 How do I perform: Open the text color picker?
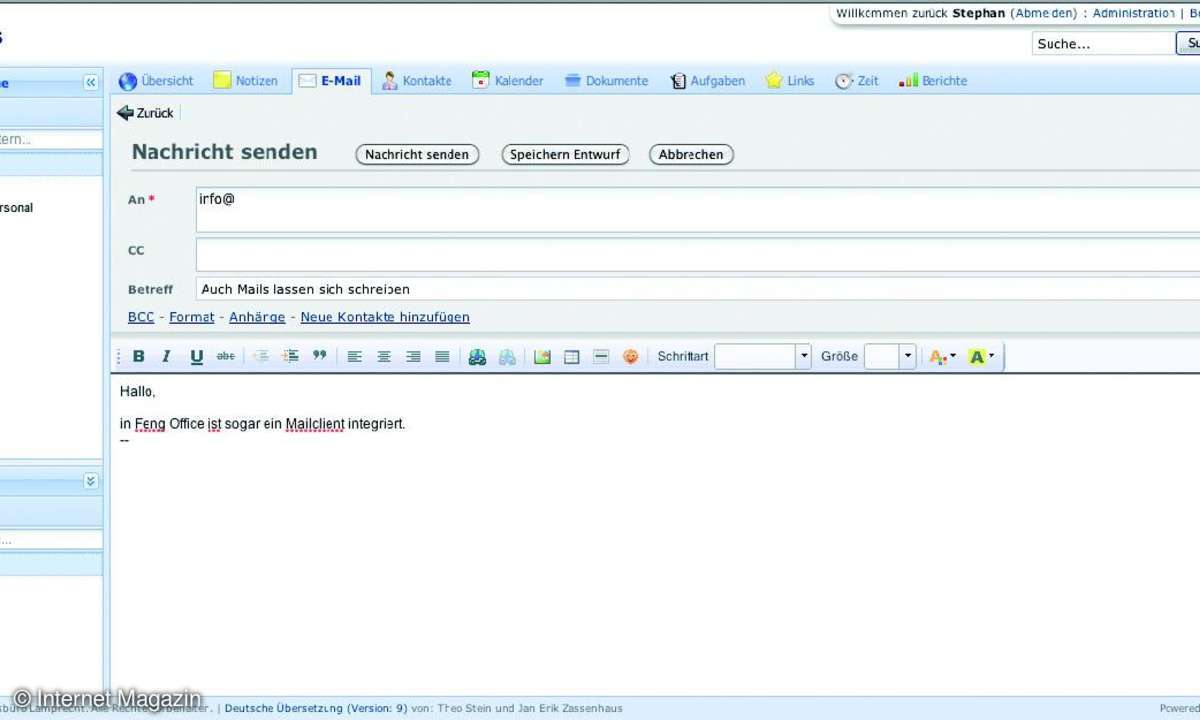pos(942,356)
